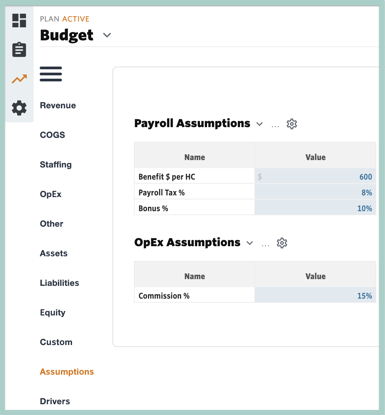The image size is (385, 415).
Task: Click the clipboard reports icon
Action: (x=19, y=50)
